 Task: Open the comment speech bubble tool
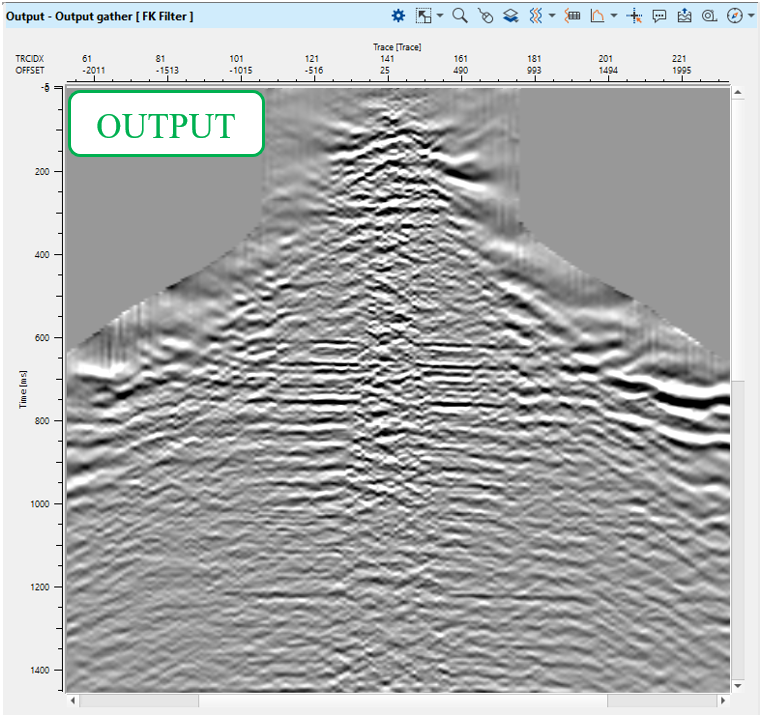[x=660, y=16]
